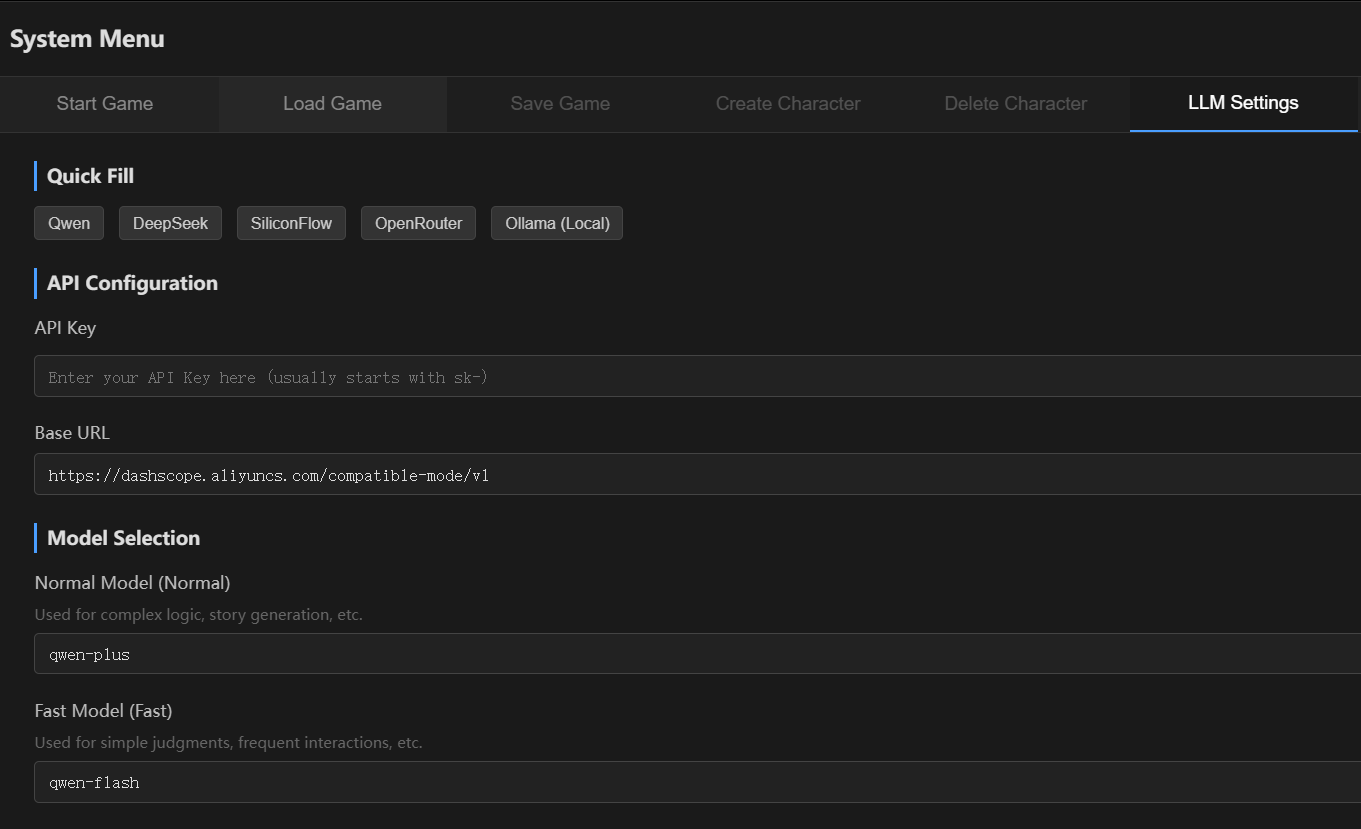Click the Qwen quick fill preset
This screenshot has width=1361, height=829.
(68, 223)
